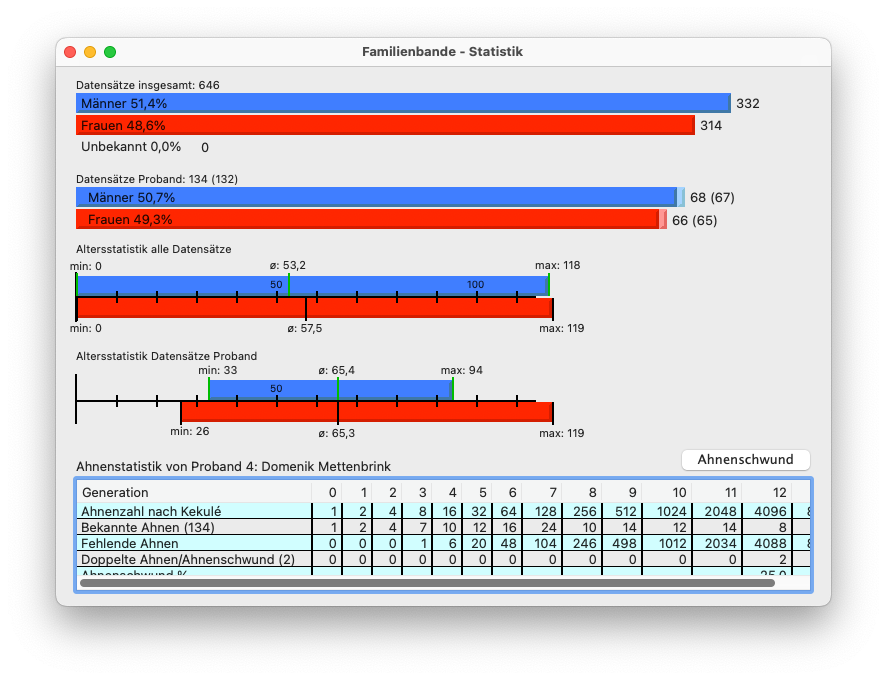This screenshot has width=887, height=680.
Task: Close the Statistik window
Action: (70, 52)
